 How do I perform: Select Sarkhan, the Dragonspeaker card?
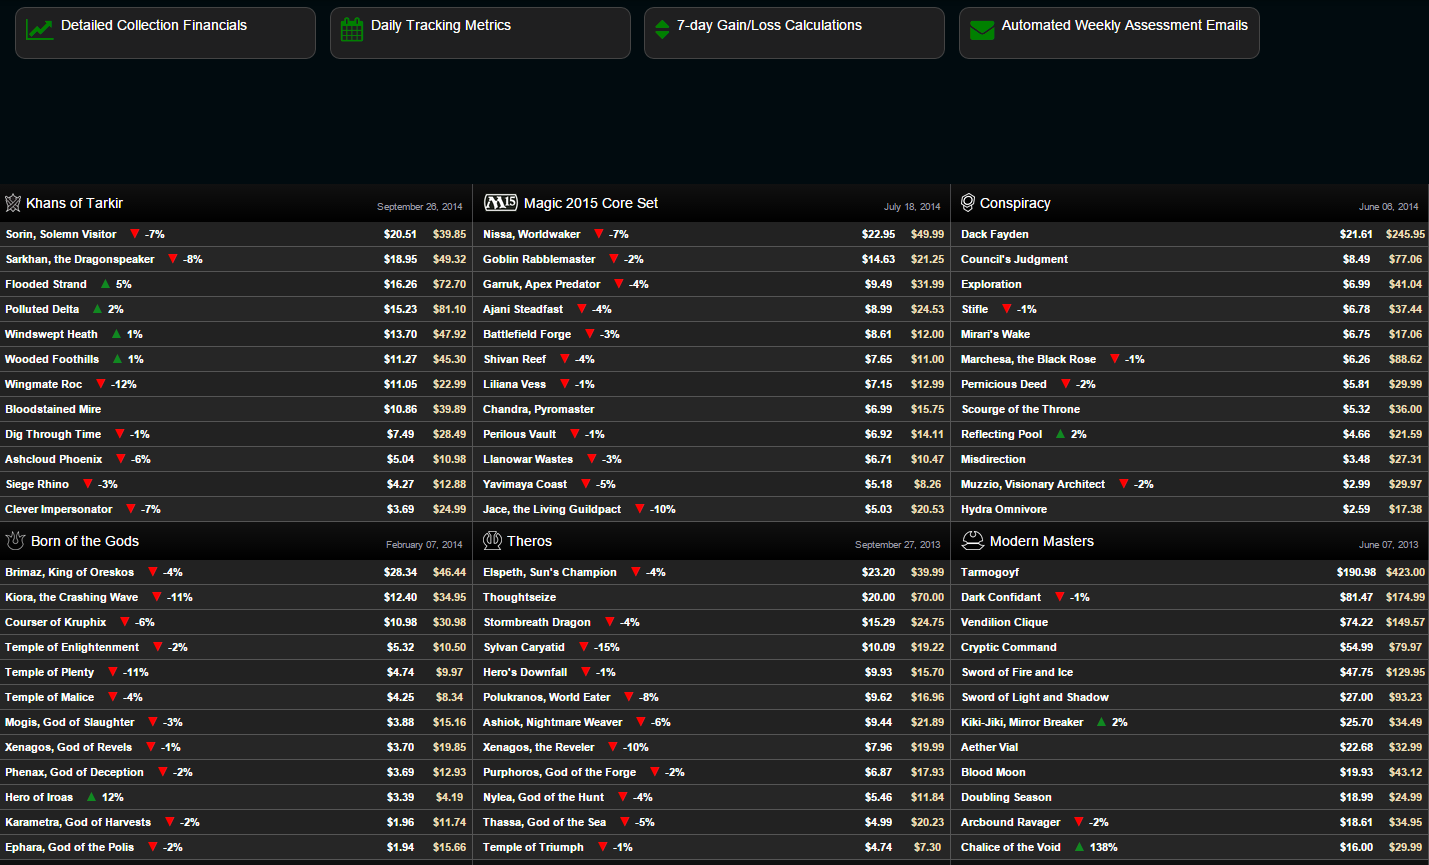pos(80,259)
